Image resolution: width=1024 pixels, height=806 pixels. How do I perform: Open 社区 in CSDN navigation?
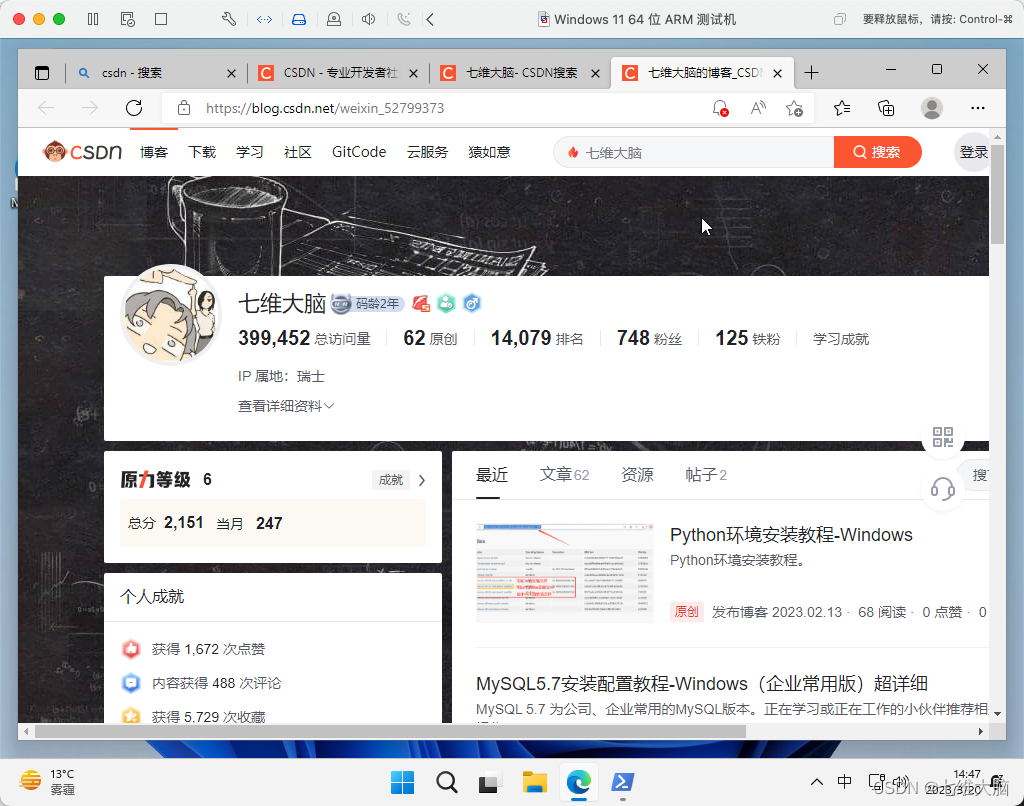(298, 152)
